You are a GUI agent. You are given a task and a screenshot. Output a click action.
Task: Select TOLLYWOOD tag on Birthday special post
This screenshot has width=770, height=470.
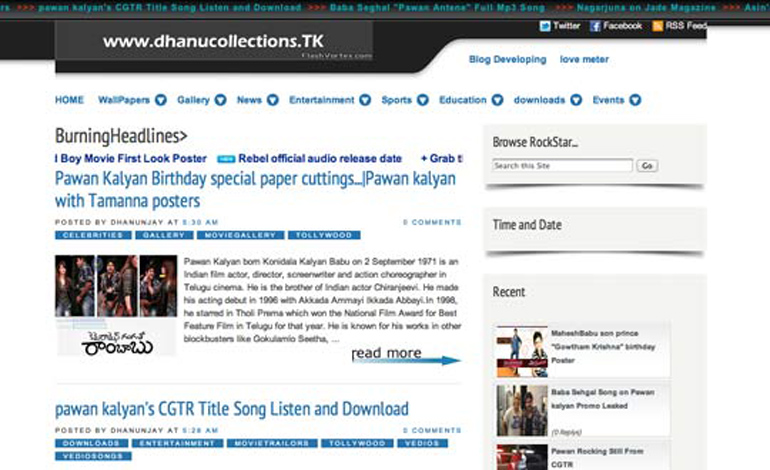324,235
